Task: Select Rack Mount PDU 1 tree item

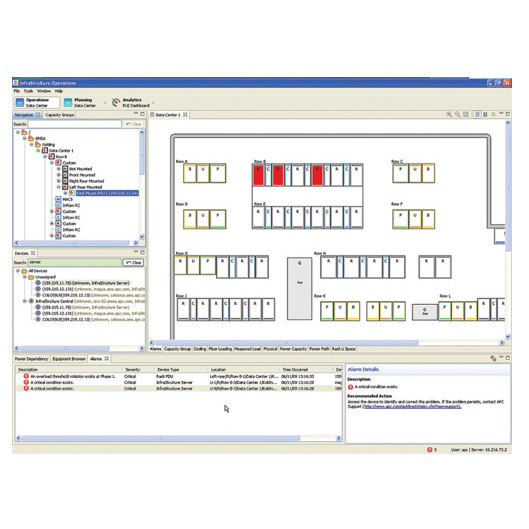Action: pyautogui.click(x=107, y=193)
